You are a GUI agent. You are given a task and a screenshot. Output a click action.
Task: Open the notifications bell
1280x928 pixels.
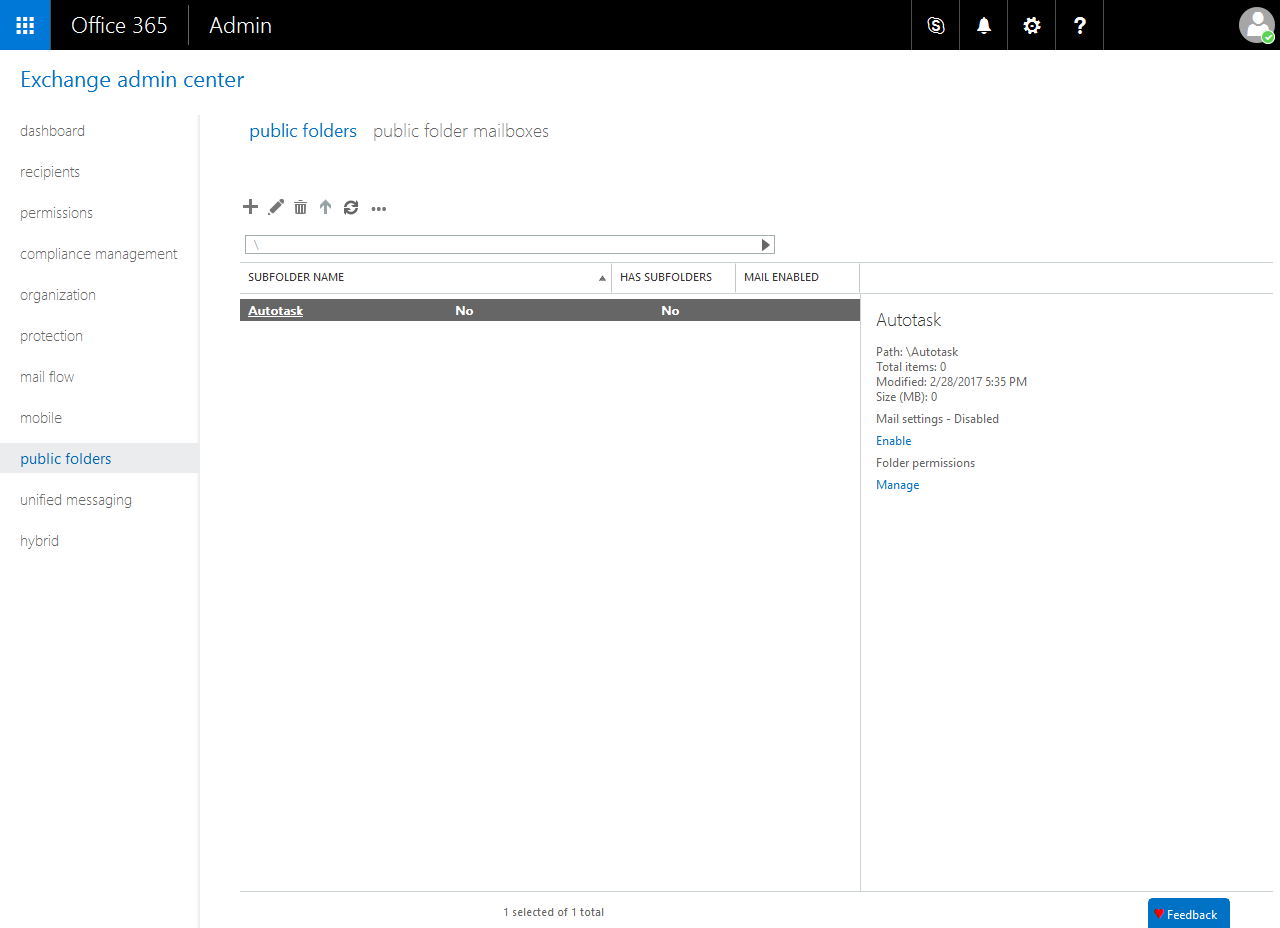click(984, 25)
